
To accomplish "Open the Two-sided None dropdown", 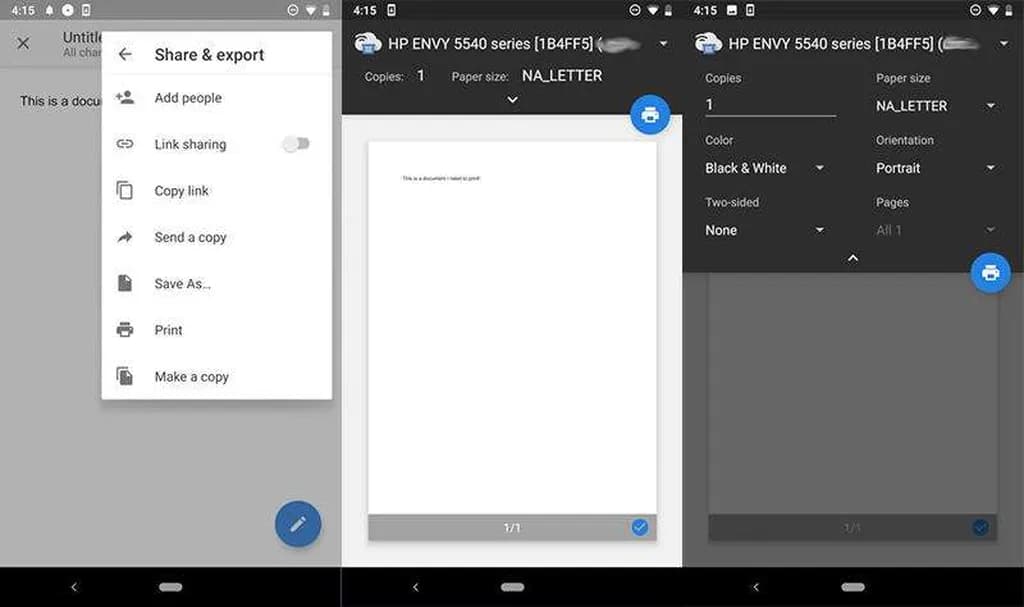I will click(x=764, y=230).
